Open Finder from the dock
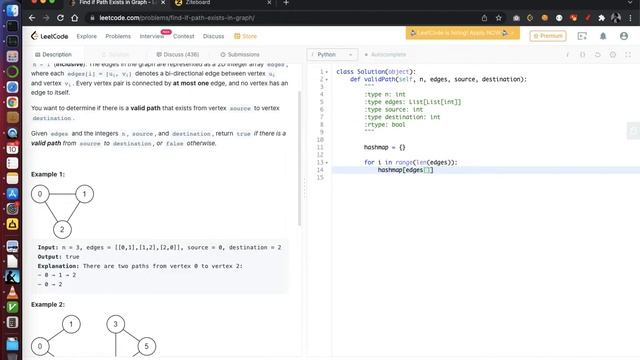This screenshot has width=640, height=360. pyautogui.click(x=12, y=10)
